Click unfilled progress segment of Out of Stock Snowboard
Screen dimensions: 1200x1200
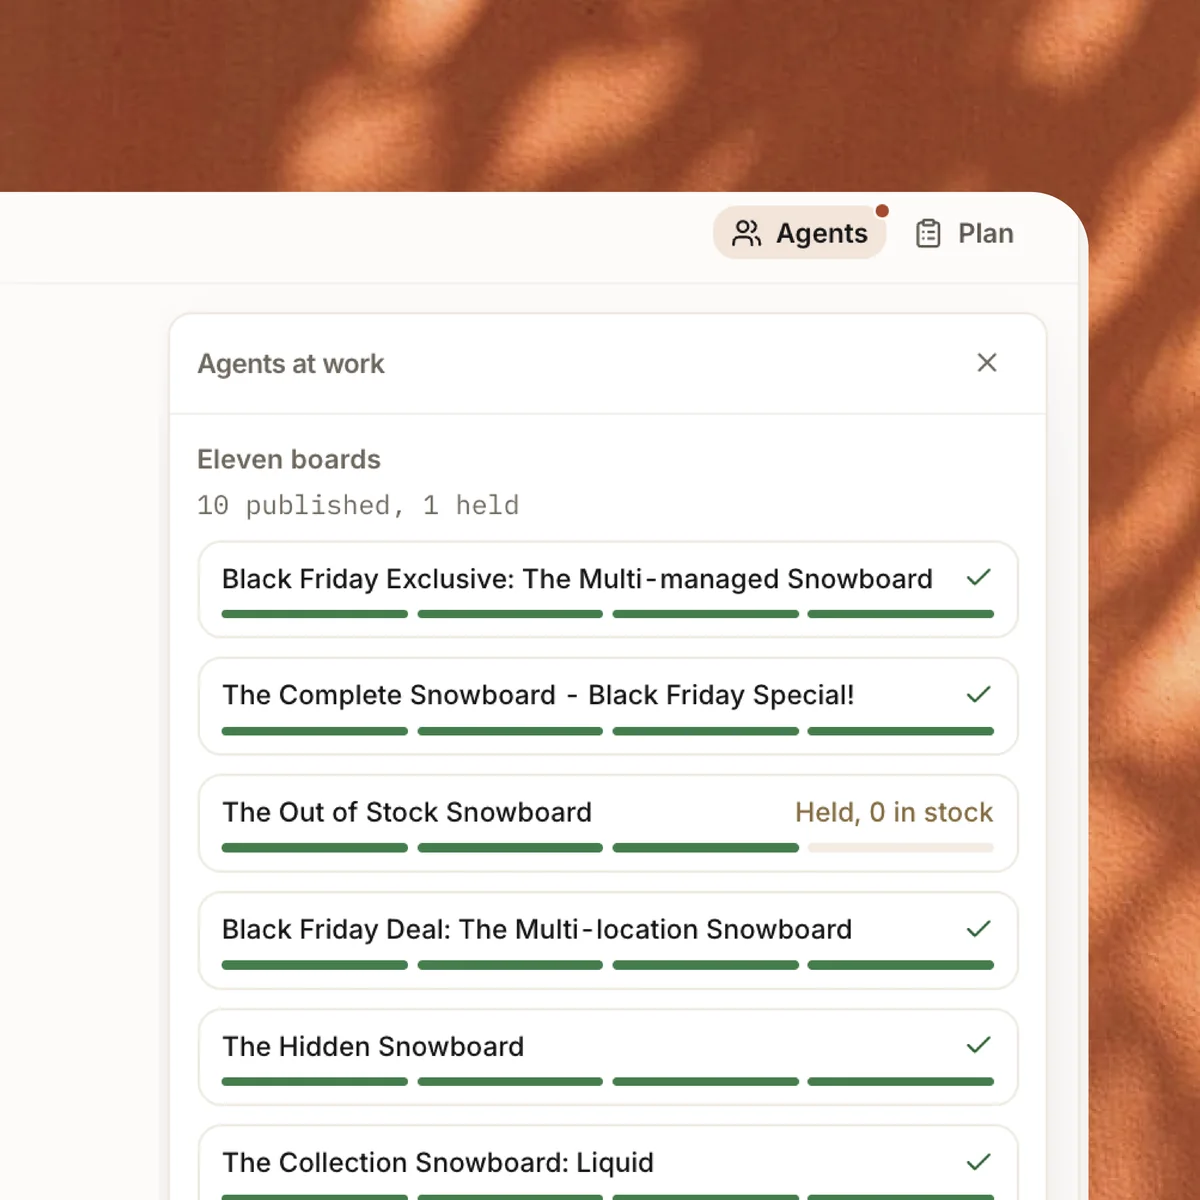coord(901,848)
